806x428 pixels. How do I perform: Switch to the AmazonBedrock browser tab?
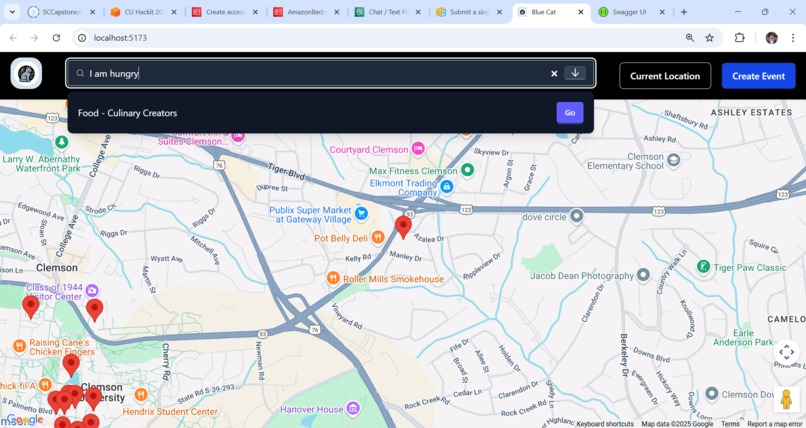(x=306, y=12)
